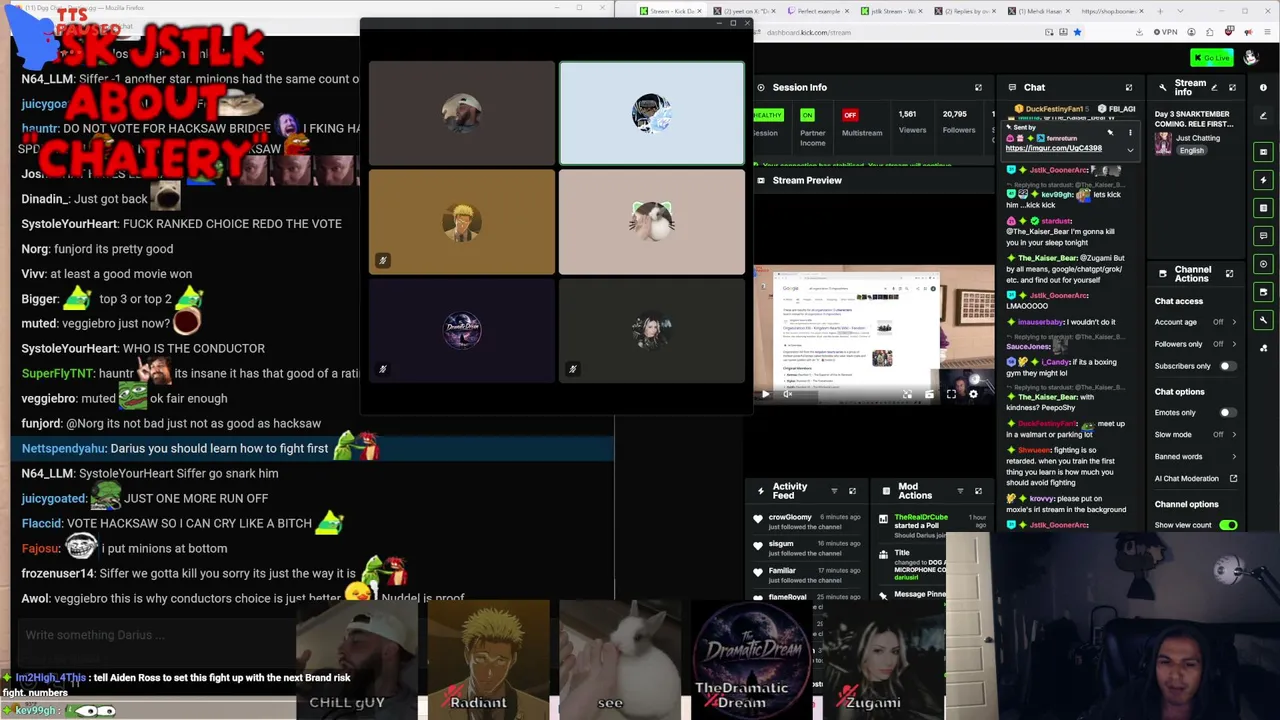The image size is (1280, 720).
Task: Click 'Just Chatting' category text
Action: (x=1198, y=138)
